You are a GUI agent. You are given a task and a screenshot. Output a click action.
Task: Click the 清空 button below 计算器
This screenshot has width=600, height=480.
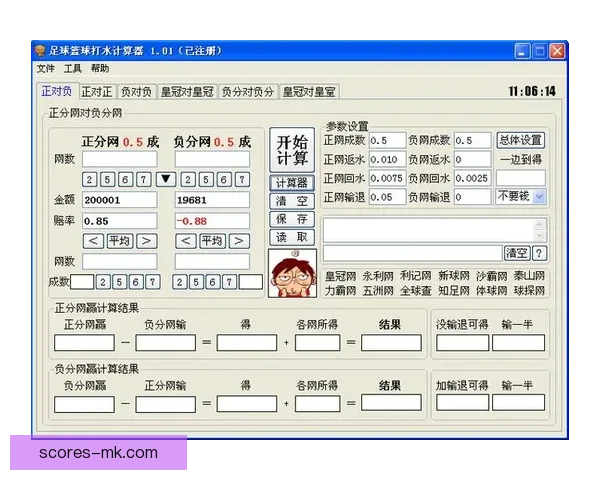292,201
